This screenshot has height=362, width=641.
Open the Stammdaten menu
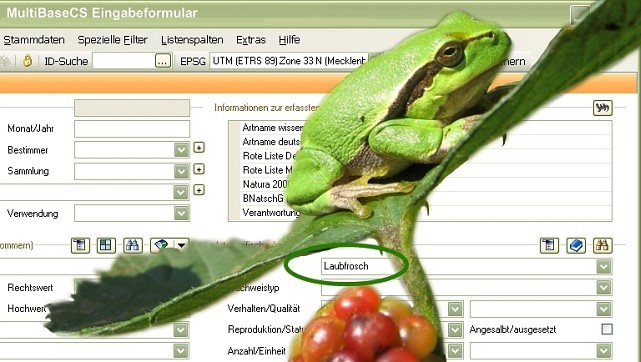tap(34, 40)
